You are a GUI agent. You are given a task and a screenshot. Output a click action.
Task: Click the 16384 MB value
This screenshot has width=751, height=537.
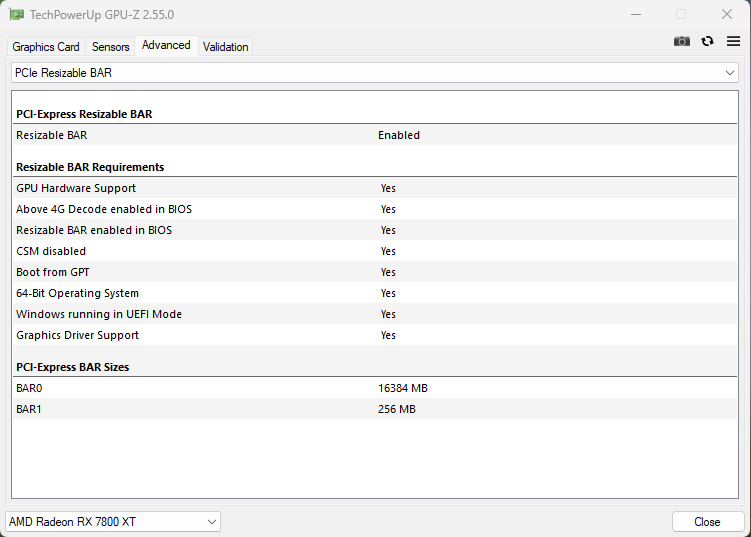coord(403,388)
